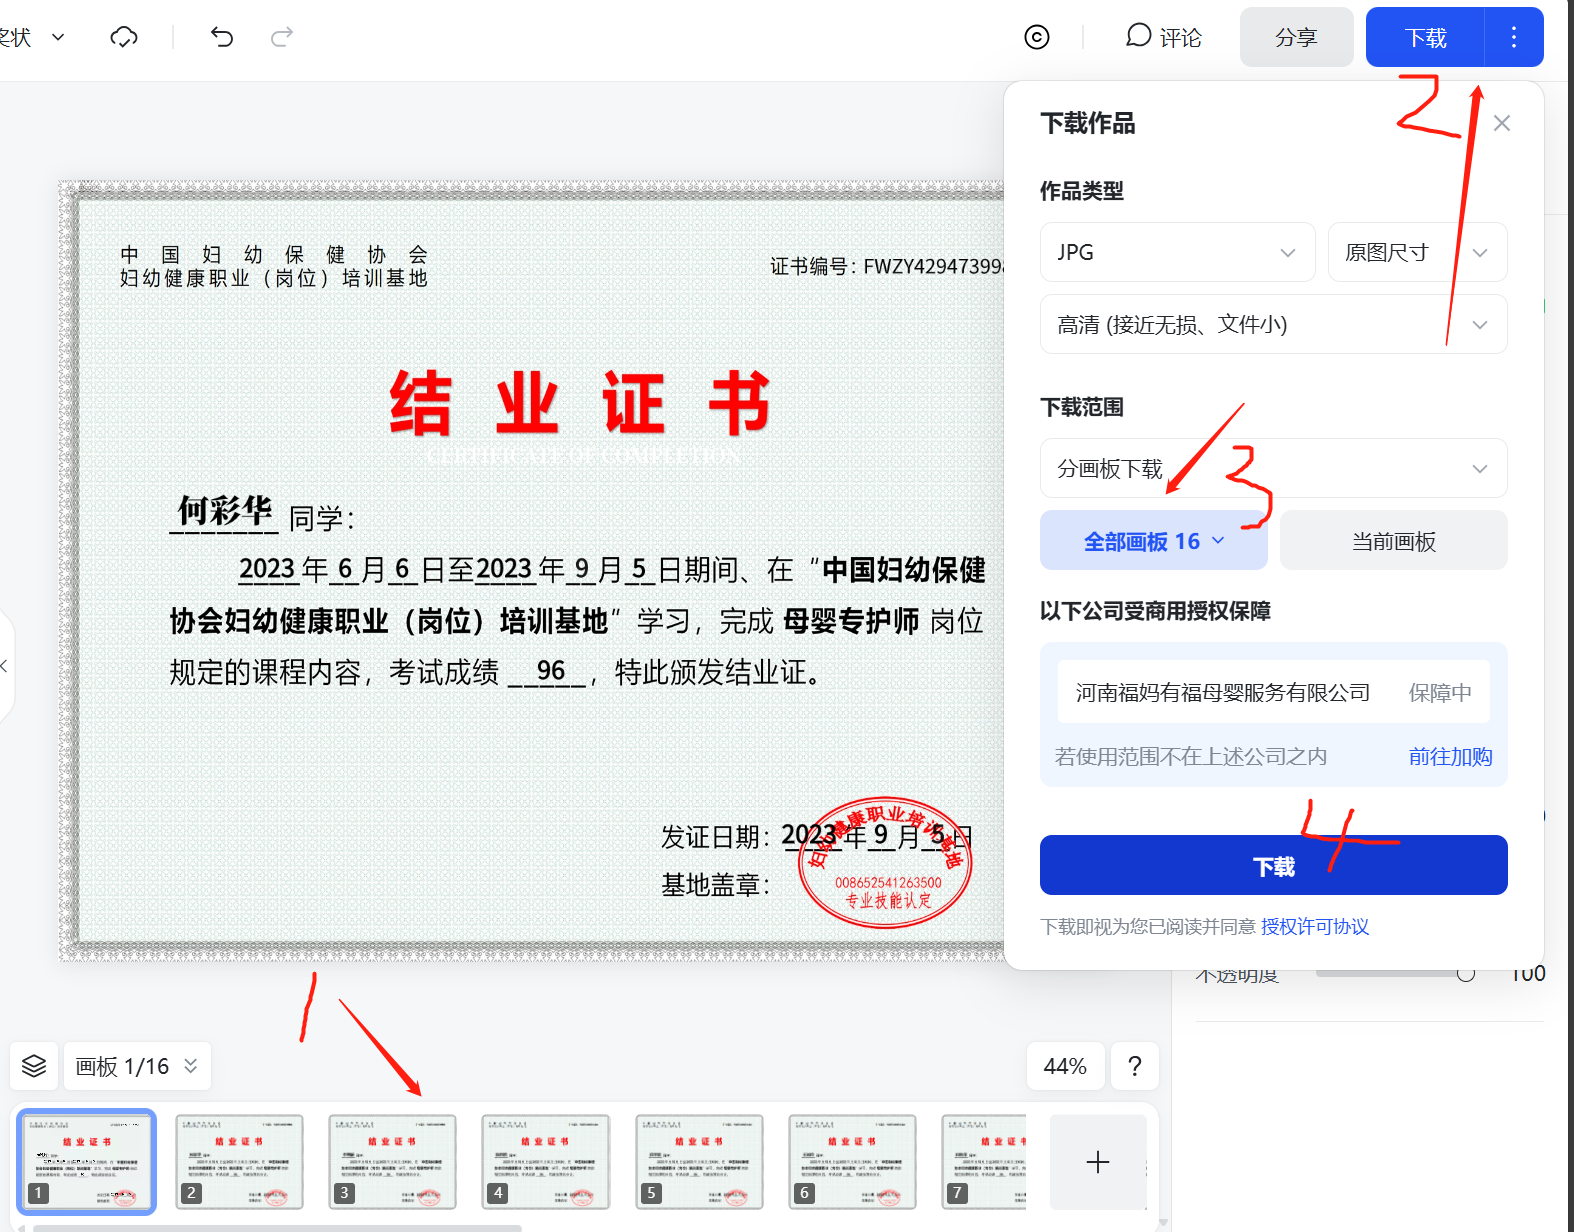
Task: Select artboard thumbnail 1
Action: (87, 1161)
